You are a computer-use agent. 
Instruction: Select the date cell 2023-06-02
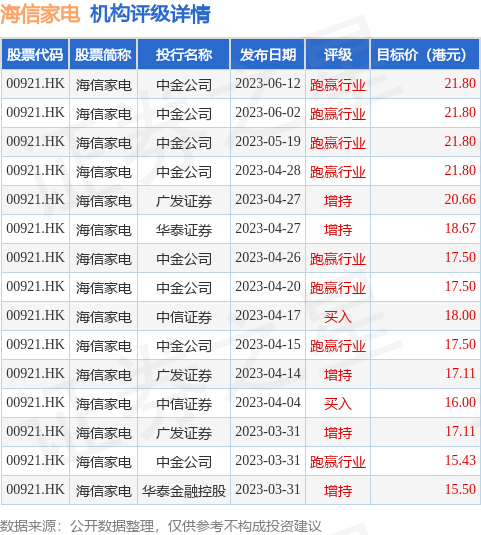(268, 113)
